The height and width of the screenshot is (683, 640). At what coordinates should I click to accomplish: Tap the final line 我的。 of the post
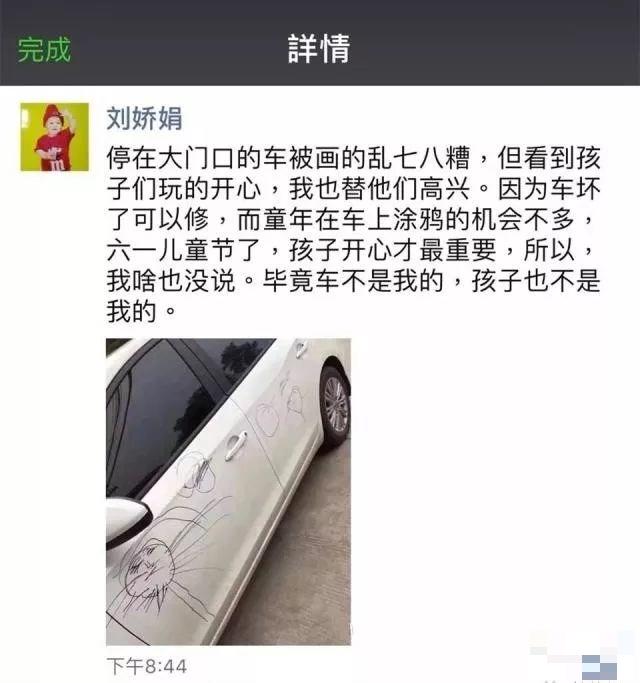click(x=142, y=311)
